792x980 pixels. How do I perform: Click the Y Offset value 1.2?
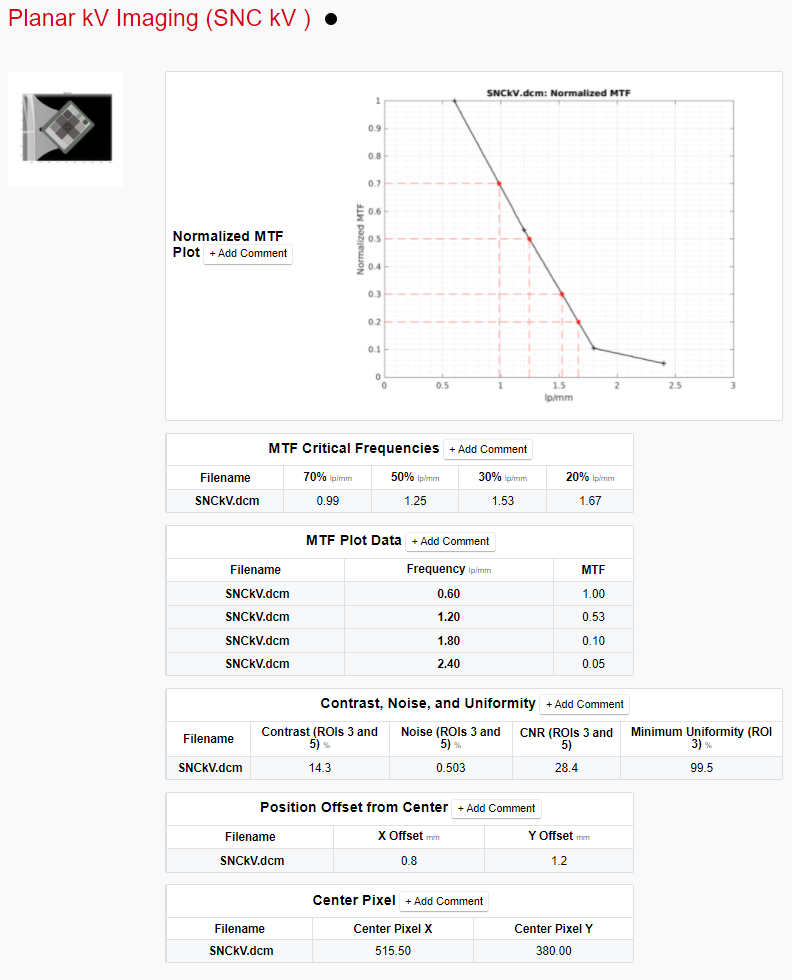pyautogui.click(x=559, y=860)
